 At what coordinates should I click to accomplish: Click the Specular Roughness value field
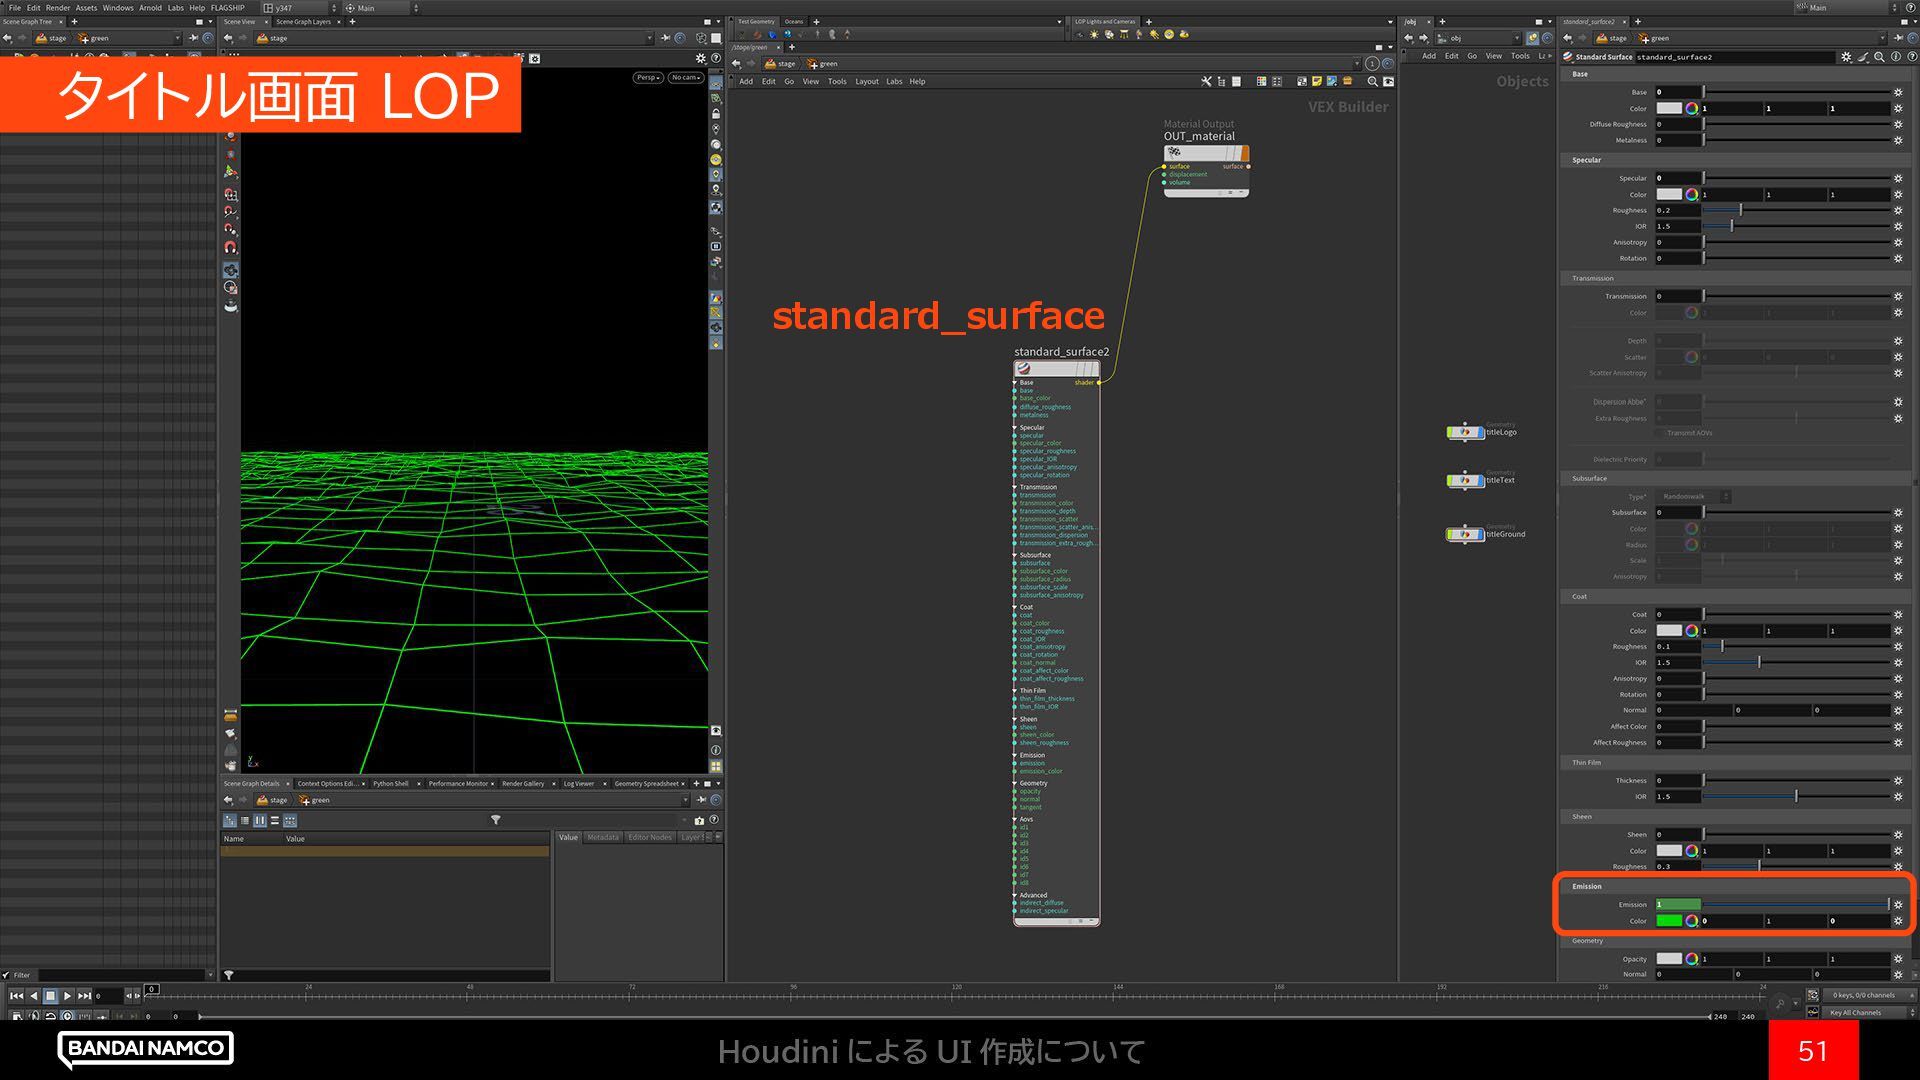[x=1677, y=210]
